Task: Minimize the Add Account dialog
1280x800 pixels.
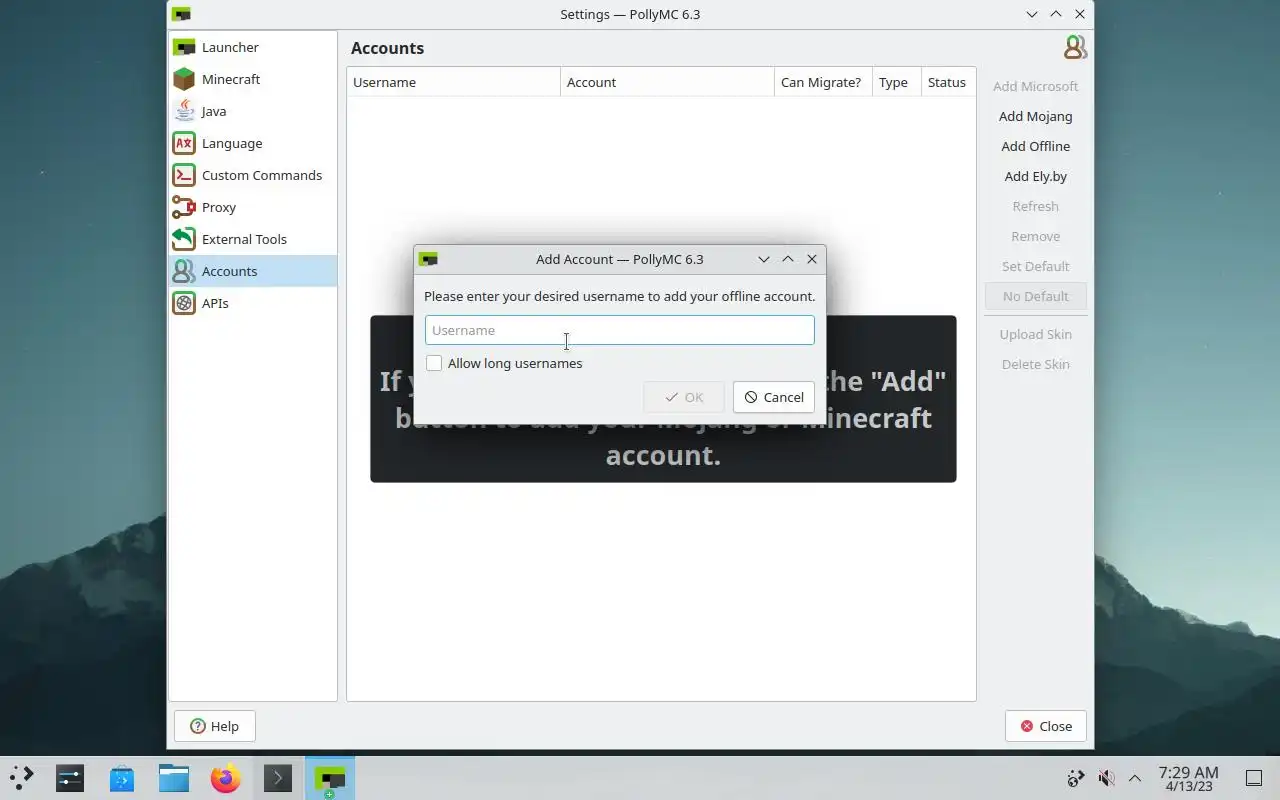Action: point(764,259)
